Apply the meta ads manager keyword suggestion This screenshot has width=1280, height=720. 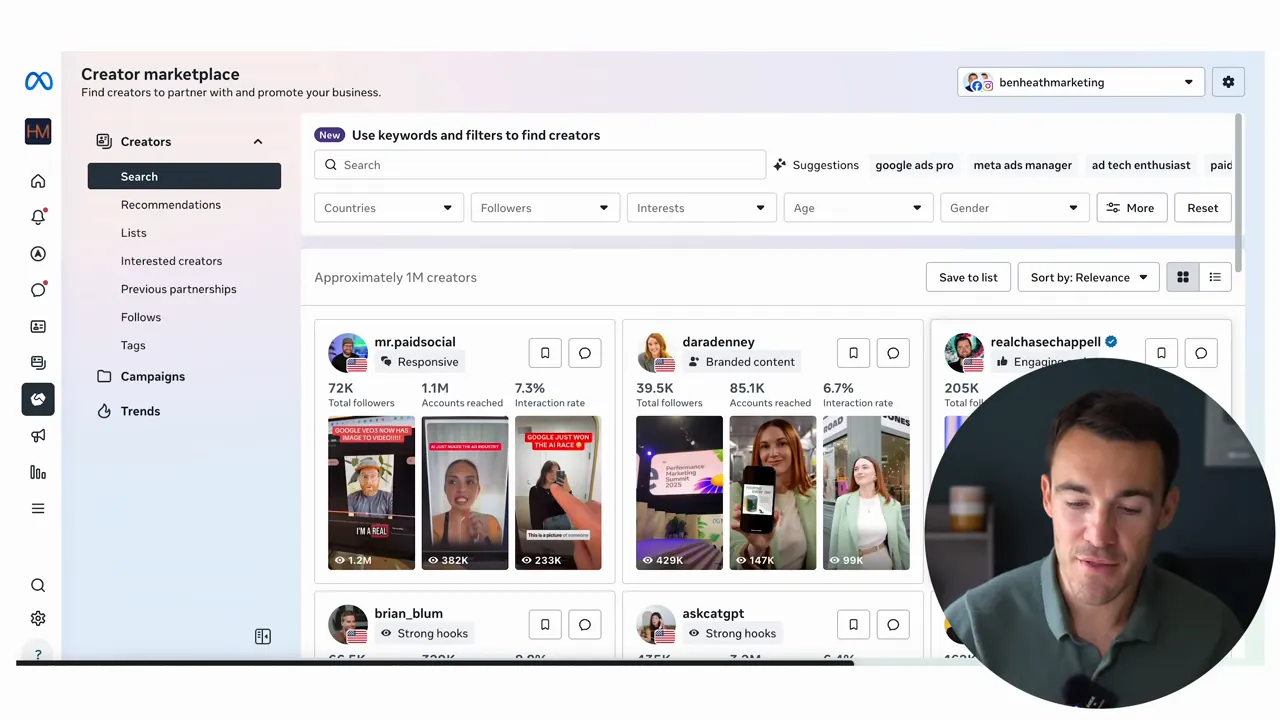tap(1022, 165)
